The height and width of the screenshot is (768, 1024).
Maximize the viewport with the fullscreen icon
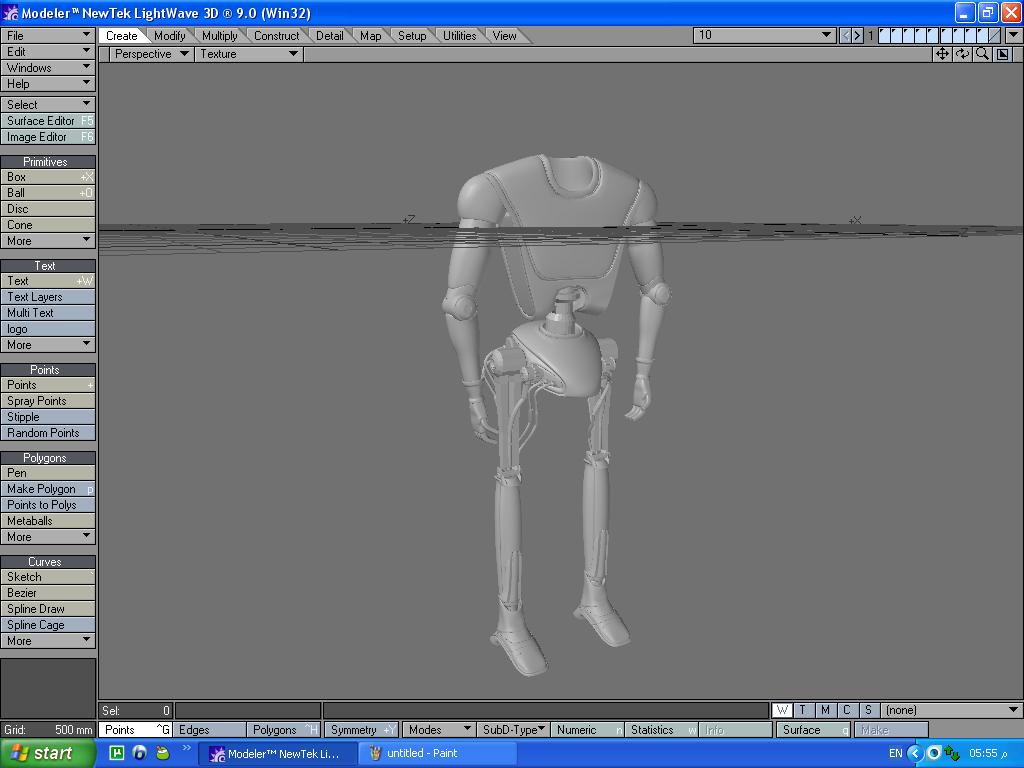[x=1002, y=54]
